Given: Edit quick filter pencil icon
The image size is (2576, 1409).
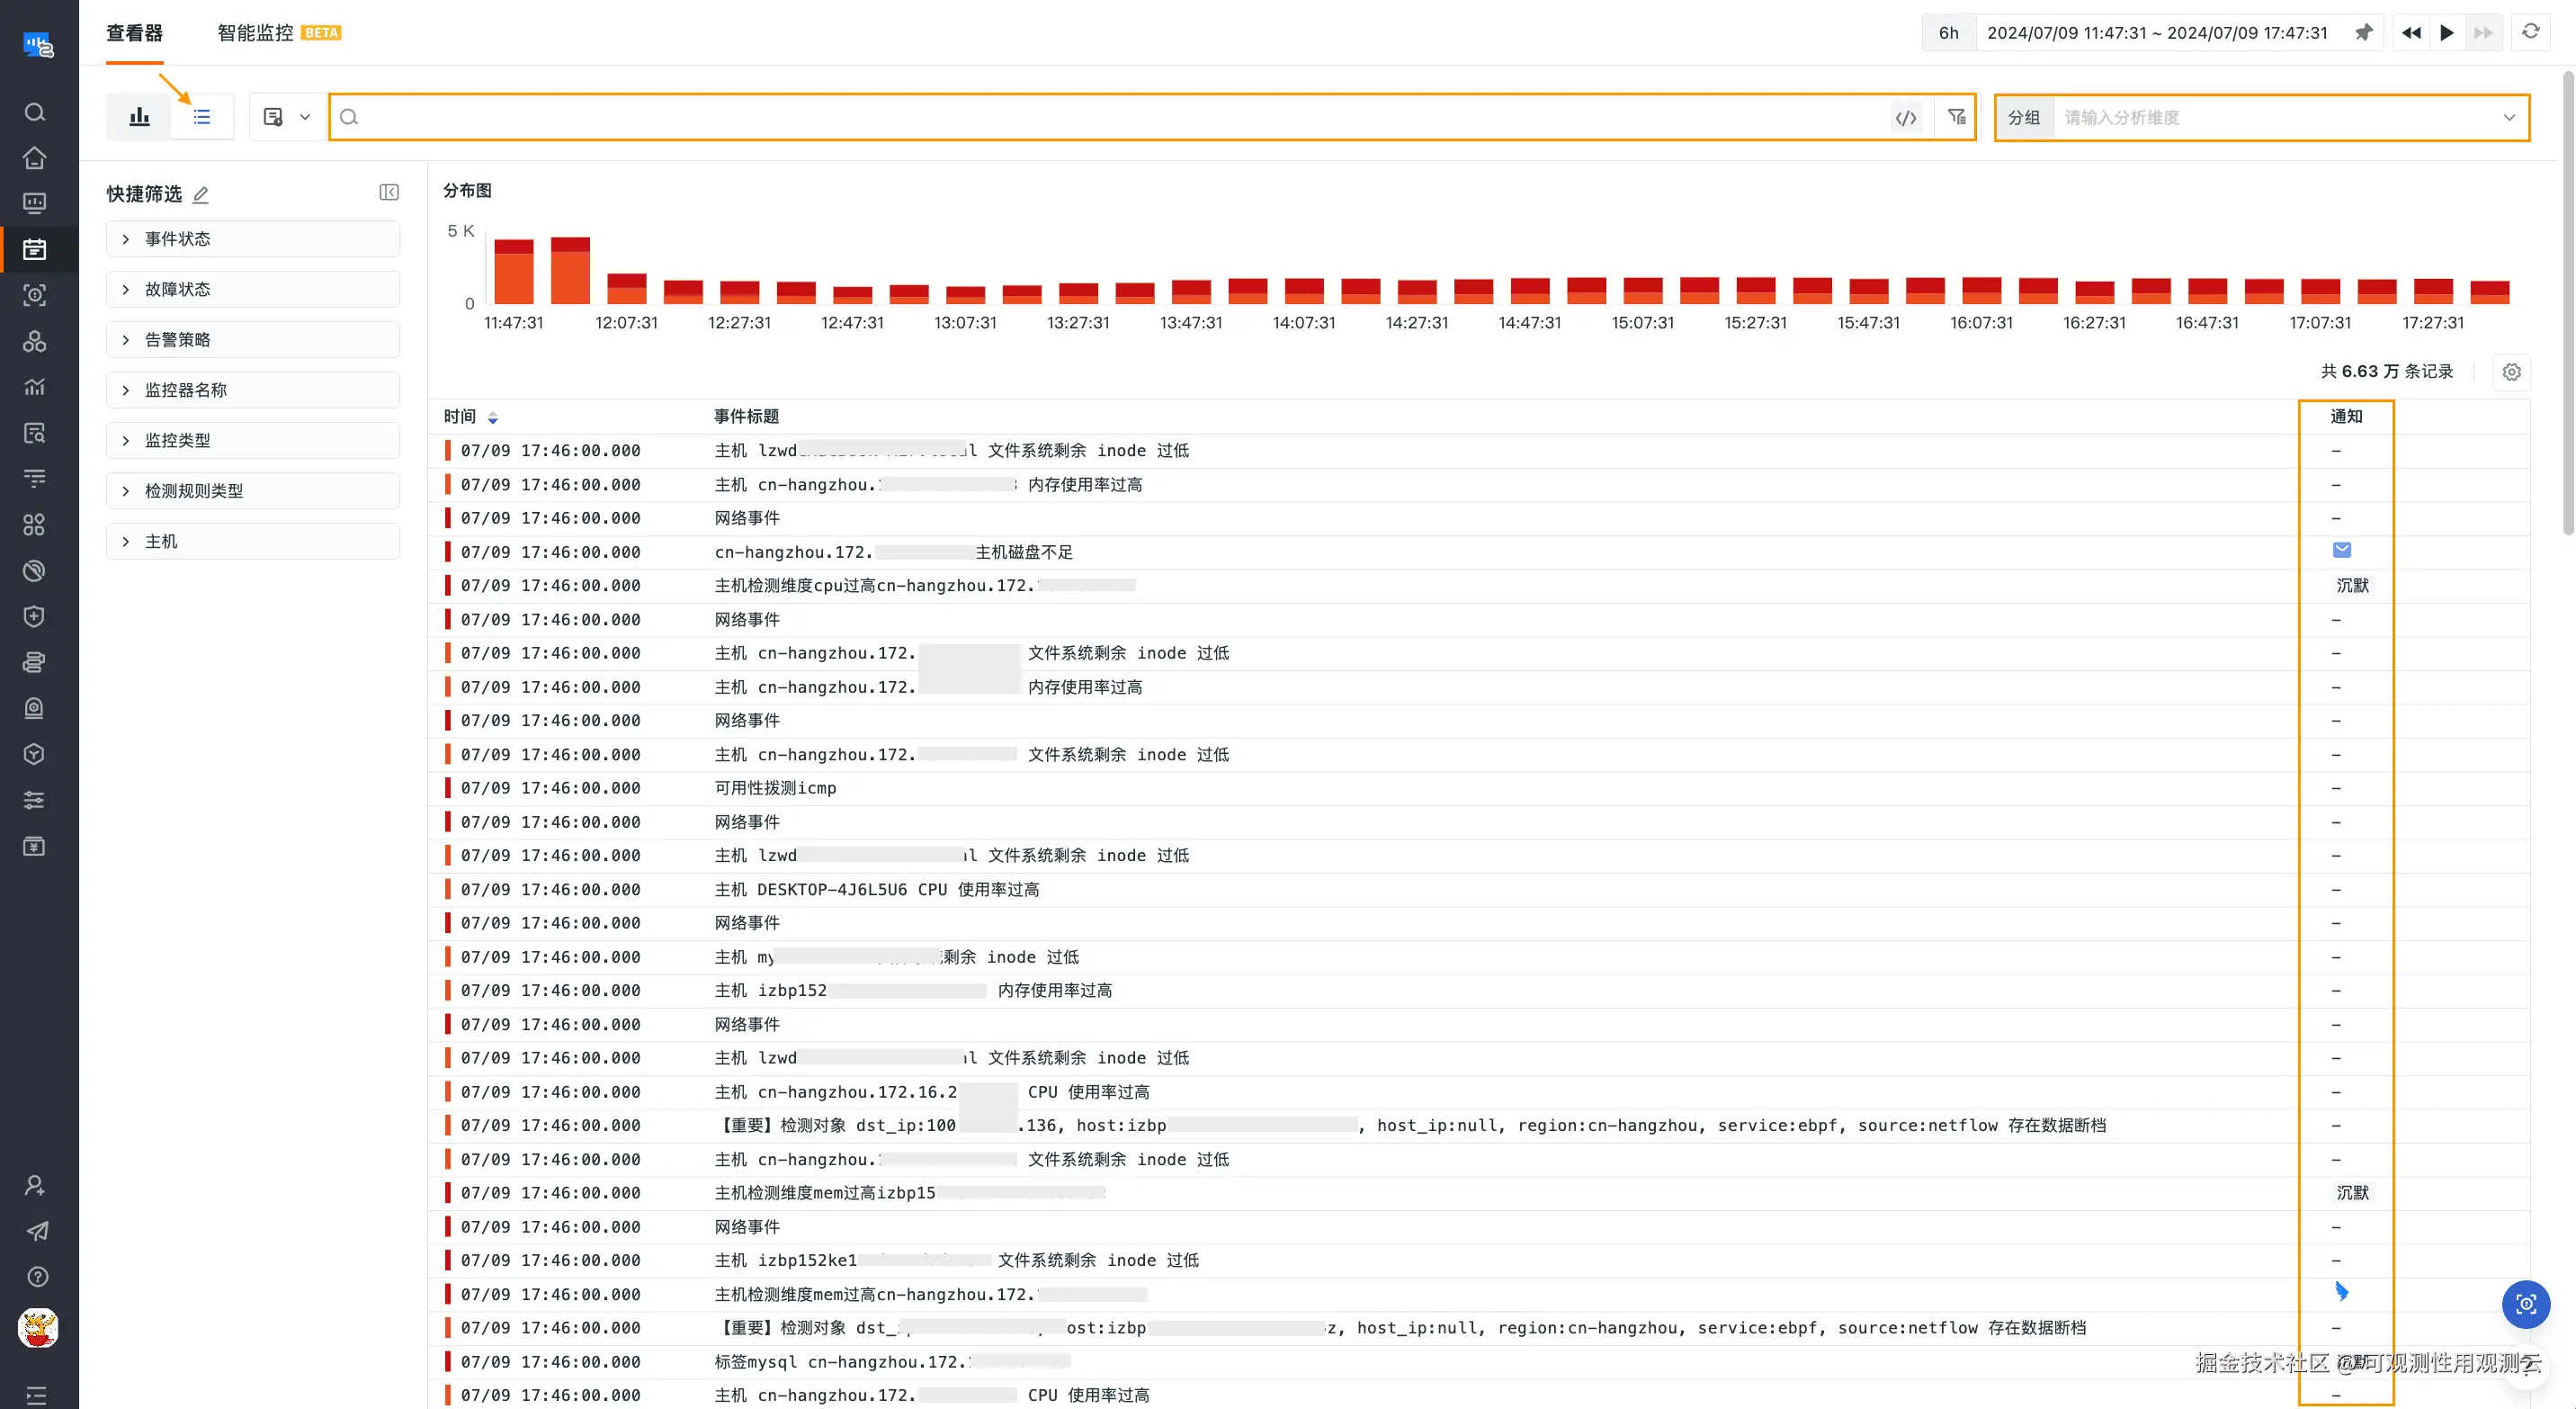Looking at the screenshot, I should tap(201, 194).
